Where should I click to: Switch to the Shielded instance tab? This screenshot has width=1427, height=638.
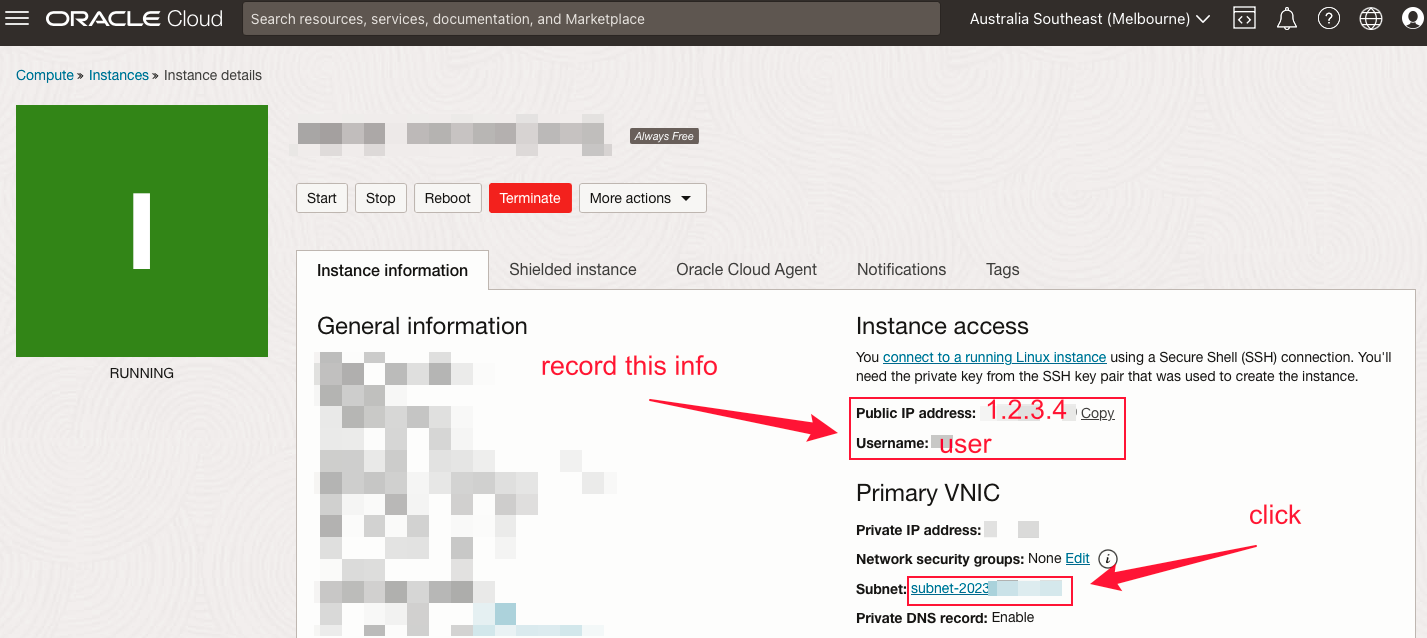(x=572, y=269)
